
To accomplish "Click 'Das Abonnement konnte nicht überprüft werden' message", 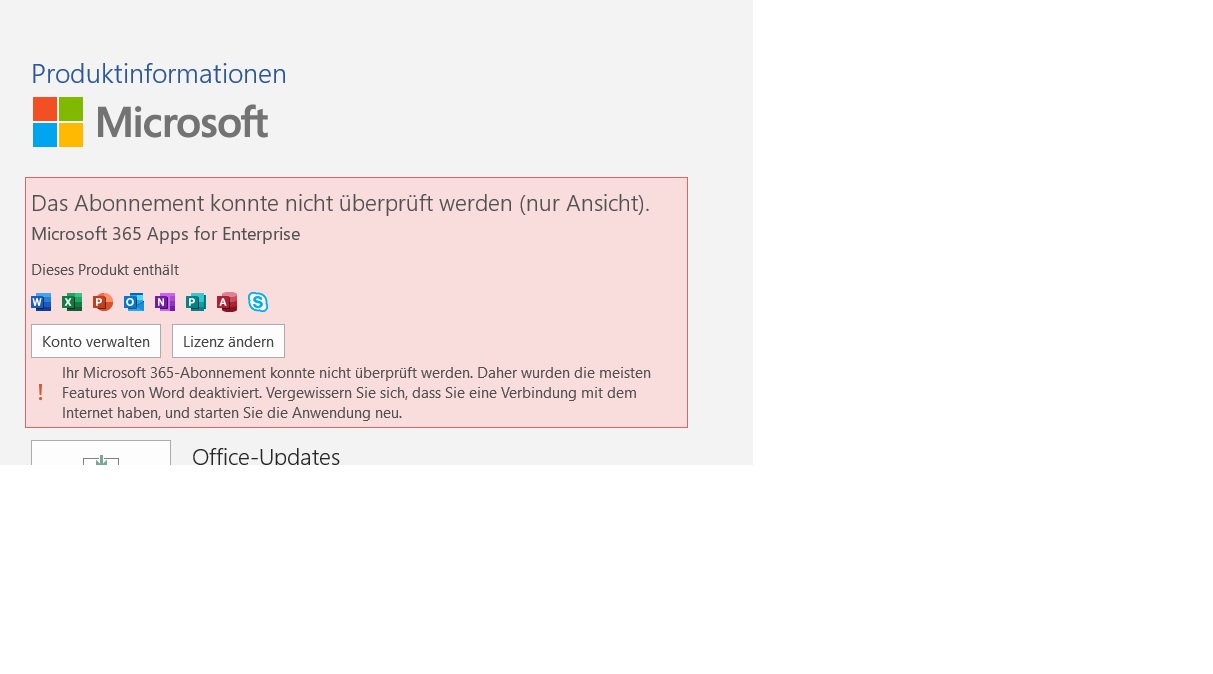I will pyautogui.click(x=341, y=203).
